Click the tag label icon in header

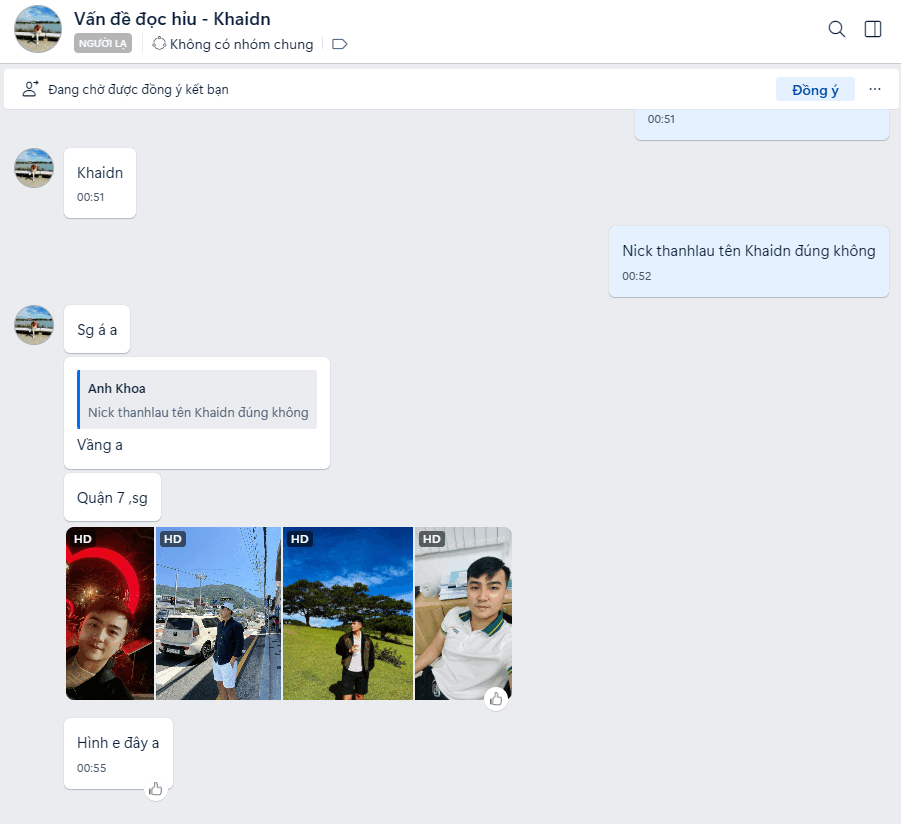tap(339, 44)
